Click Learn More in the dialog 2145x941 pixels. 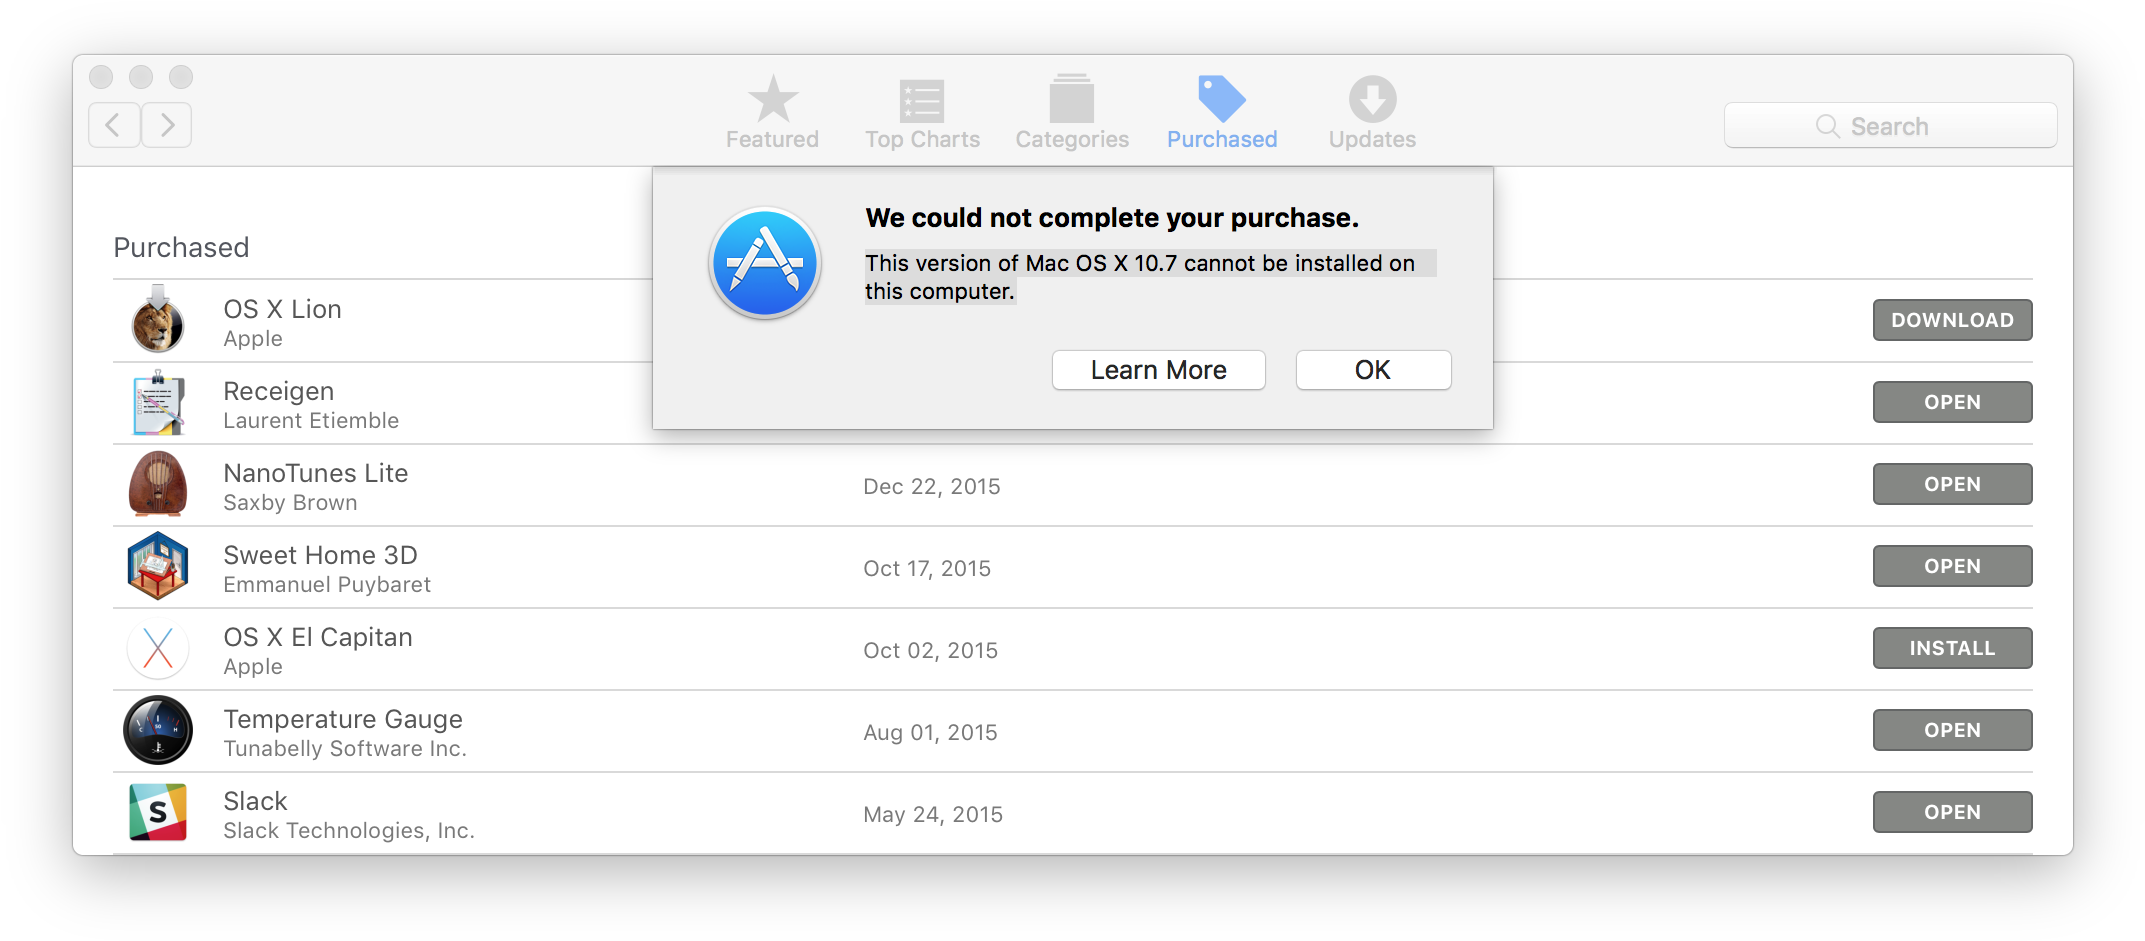[1158, 370]
